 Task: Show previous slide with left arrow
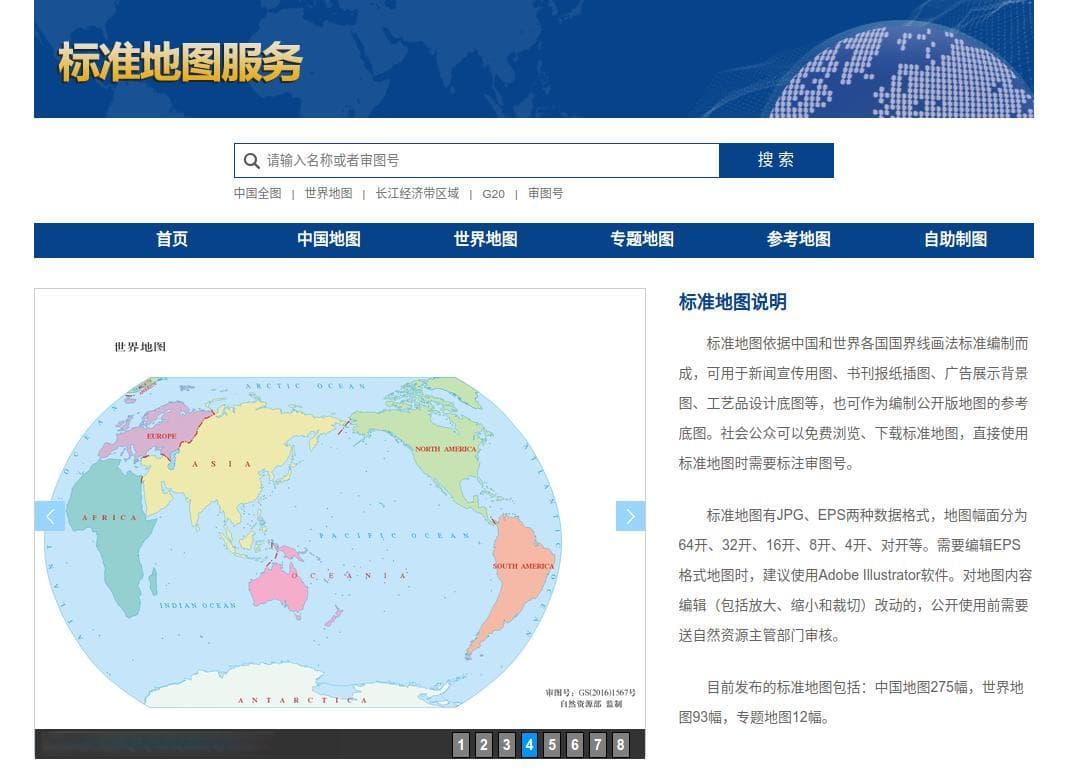tap(50, 516)
